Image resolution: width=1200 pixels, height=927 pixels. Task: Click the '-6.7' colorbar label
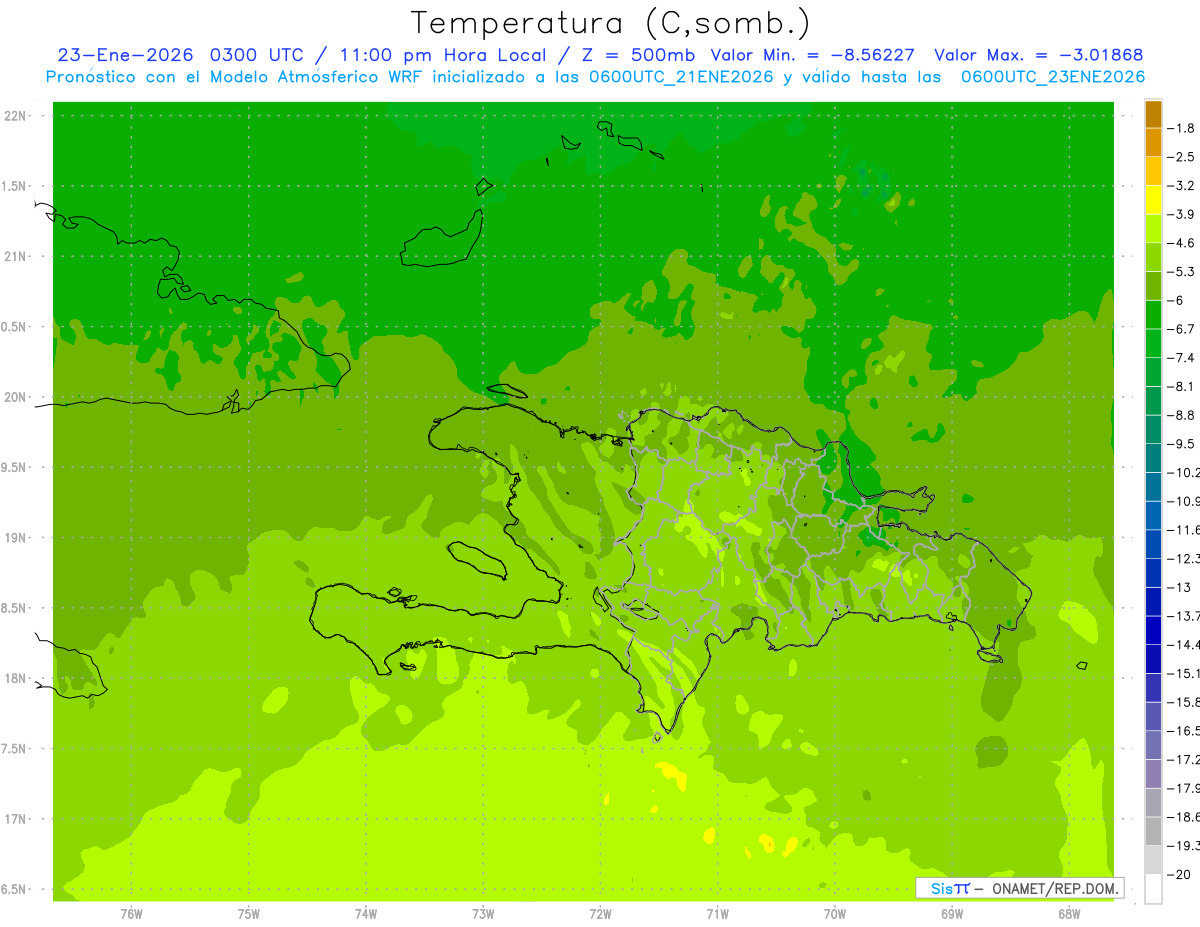tap(1180, 329)
